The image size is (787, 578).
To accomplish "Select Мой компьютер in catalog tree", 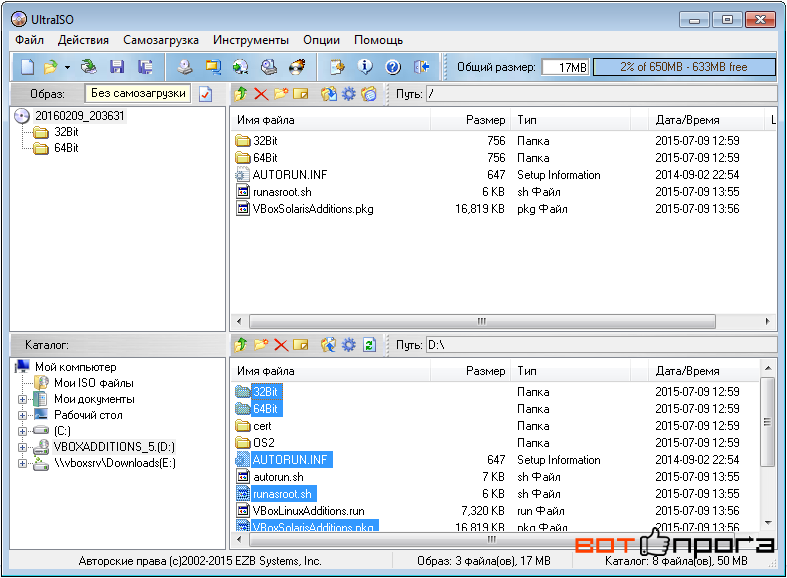I will pos(76,367).
